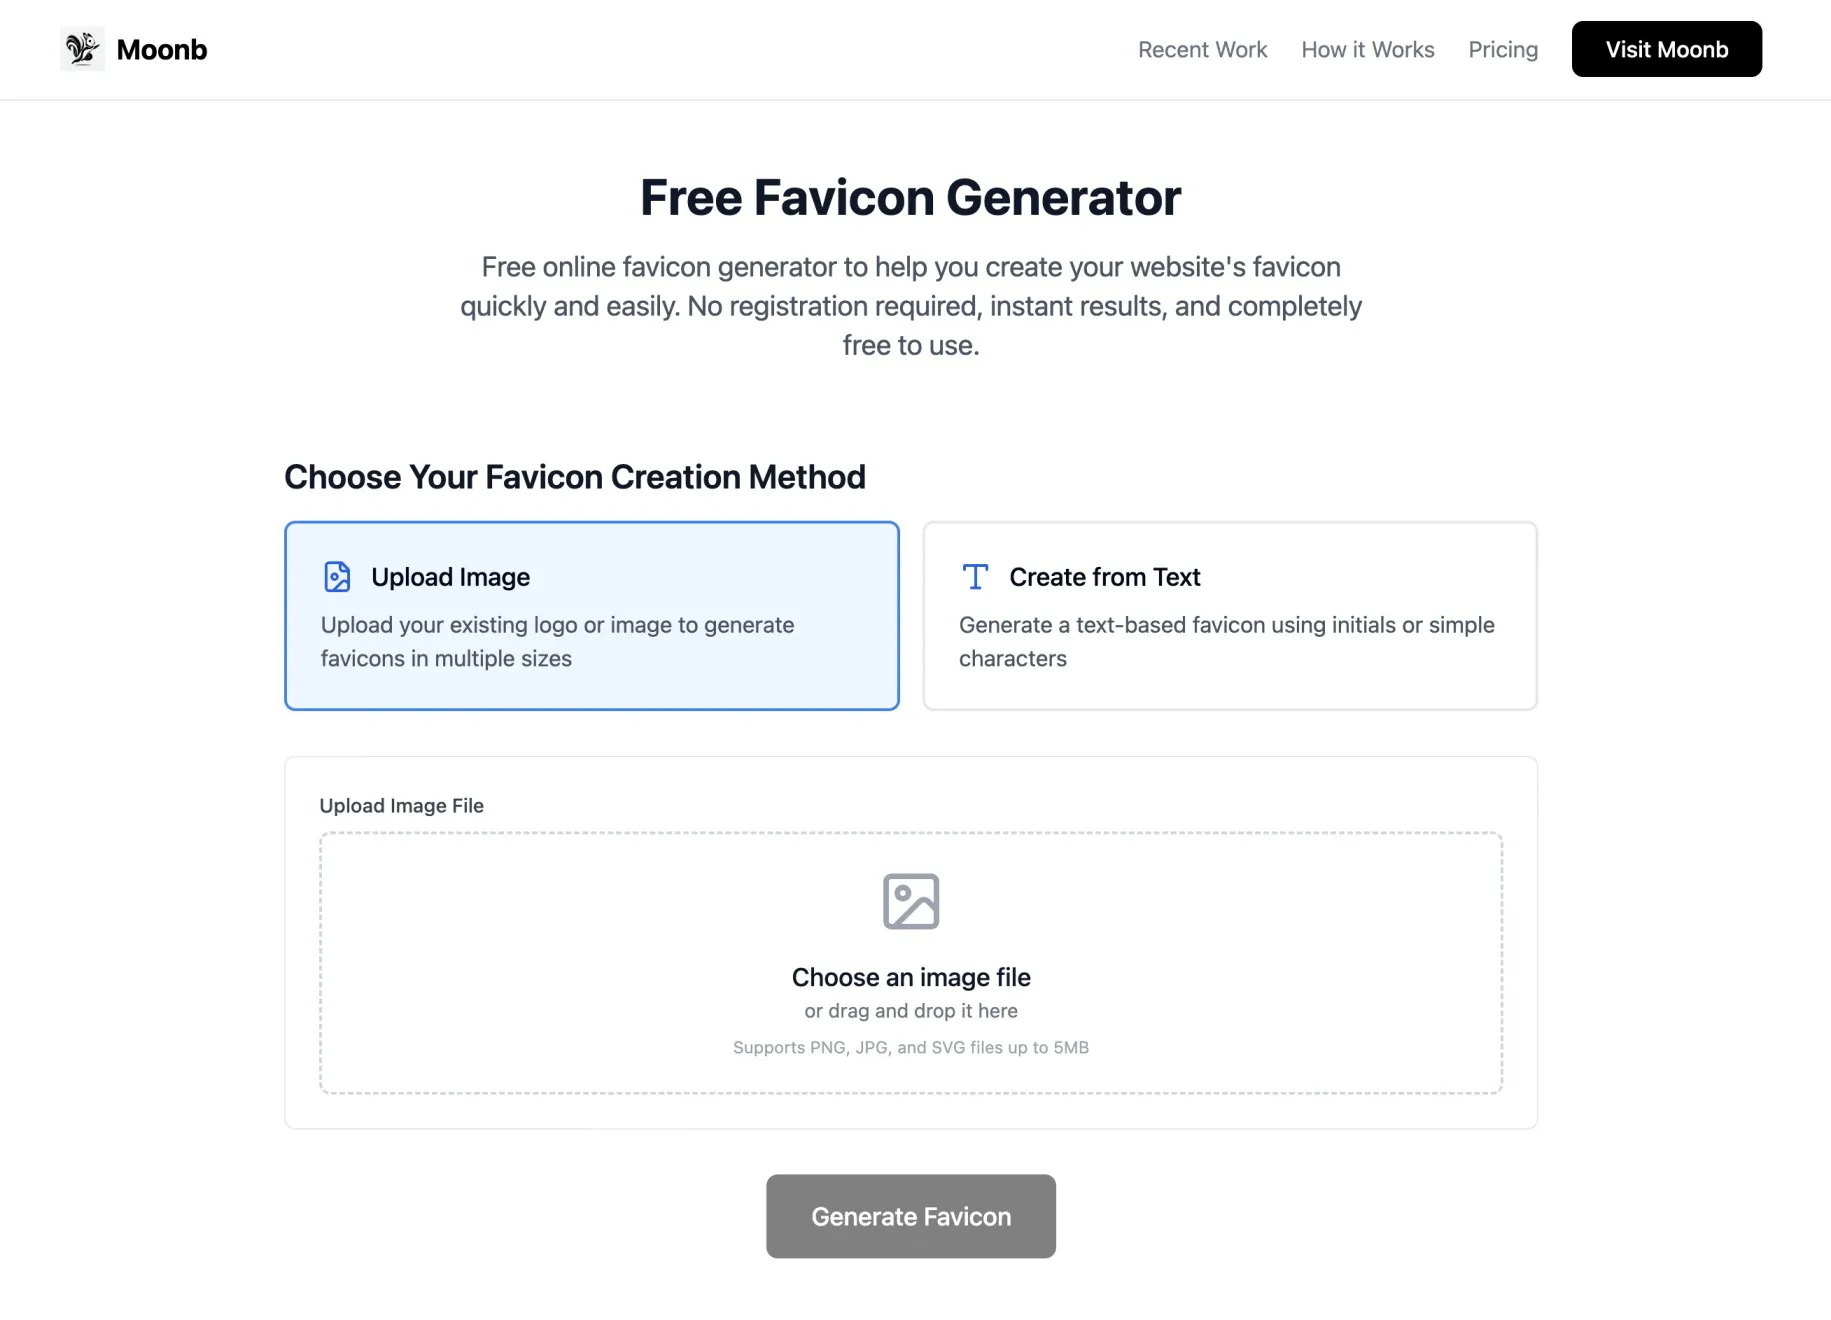
Task: Open How it Works from the navigation
Action: [x=1367, y=49]
